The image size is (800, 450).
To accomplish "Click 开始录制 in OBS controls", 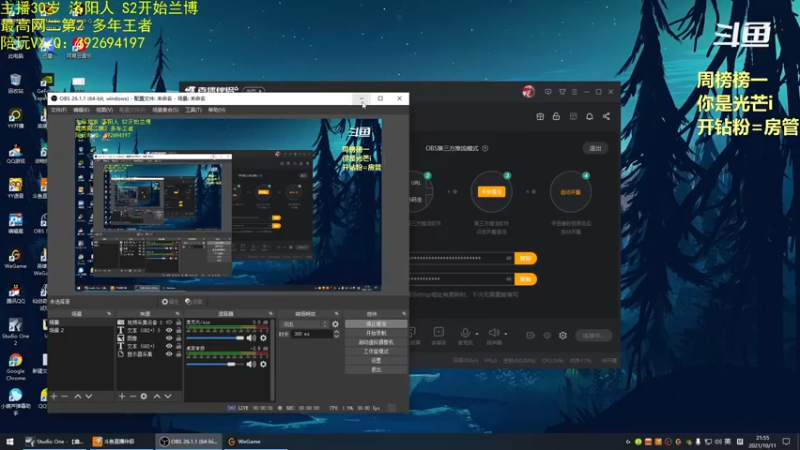I will [376, 333].
